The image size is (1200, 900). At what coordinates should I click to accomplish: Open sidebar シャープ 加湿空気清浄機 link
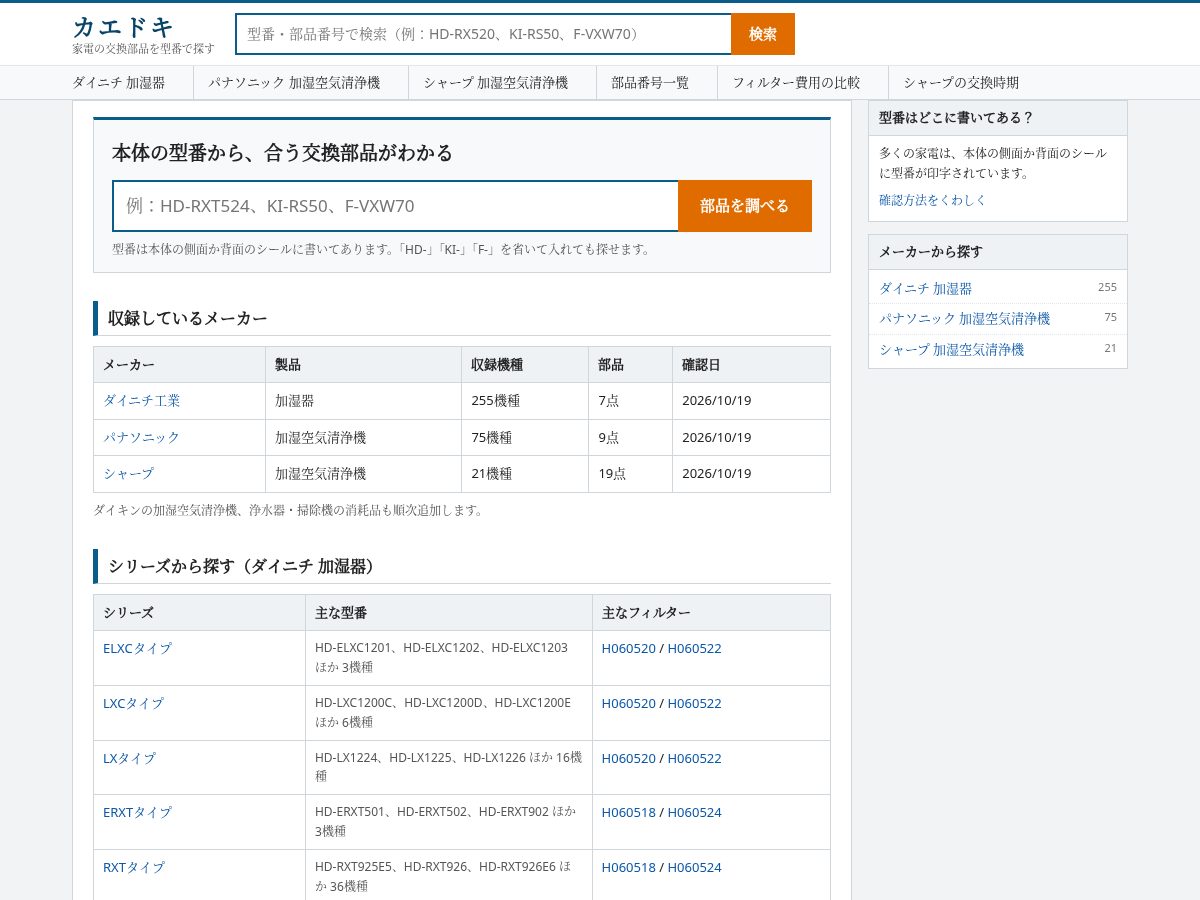(952, 349)
